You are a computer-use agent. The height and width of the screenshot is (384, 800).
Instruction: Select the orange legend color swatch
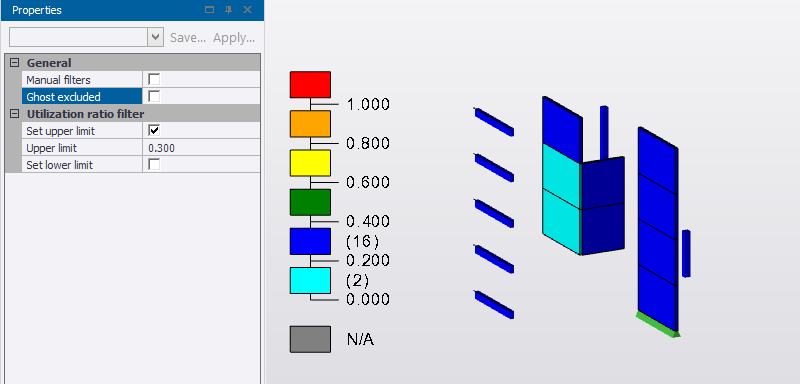tap(310, 124)
